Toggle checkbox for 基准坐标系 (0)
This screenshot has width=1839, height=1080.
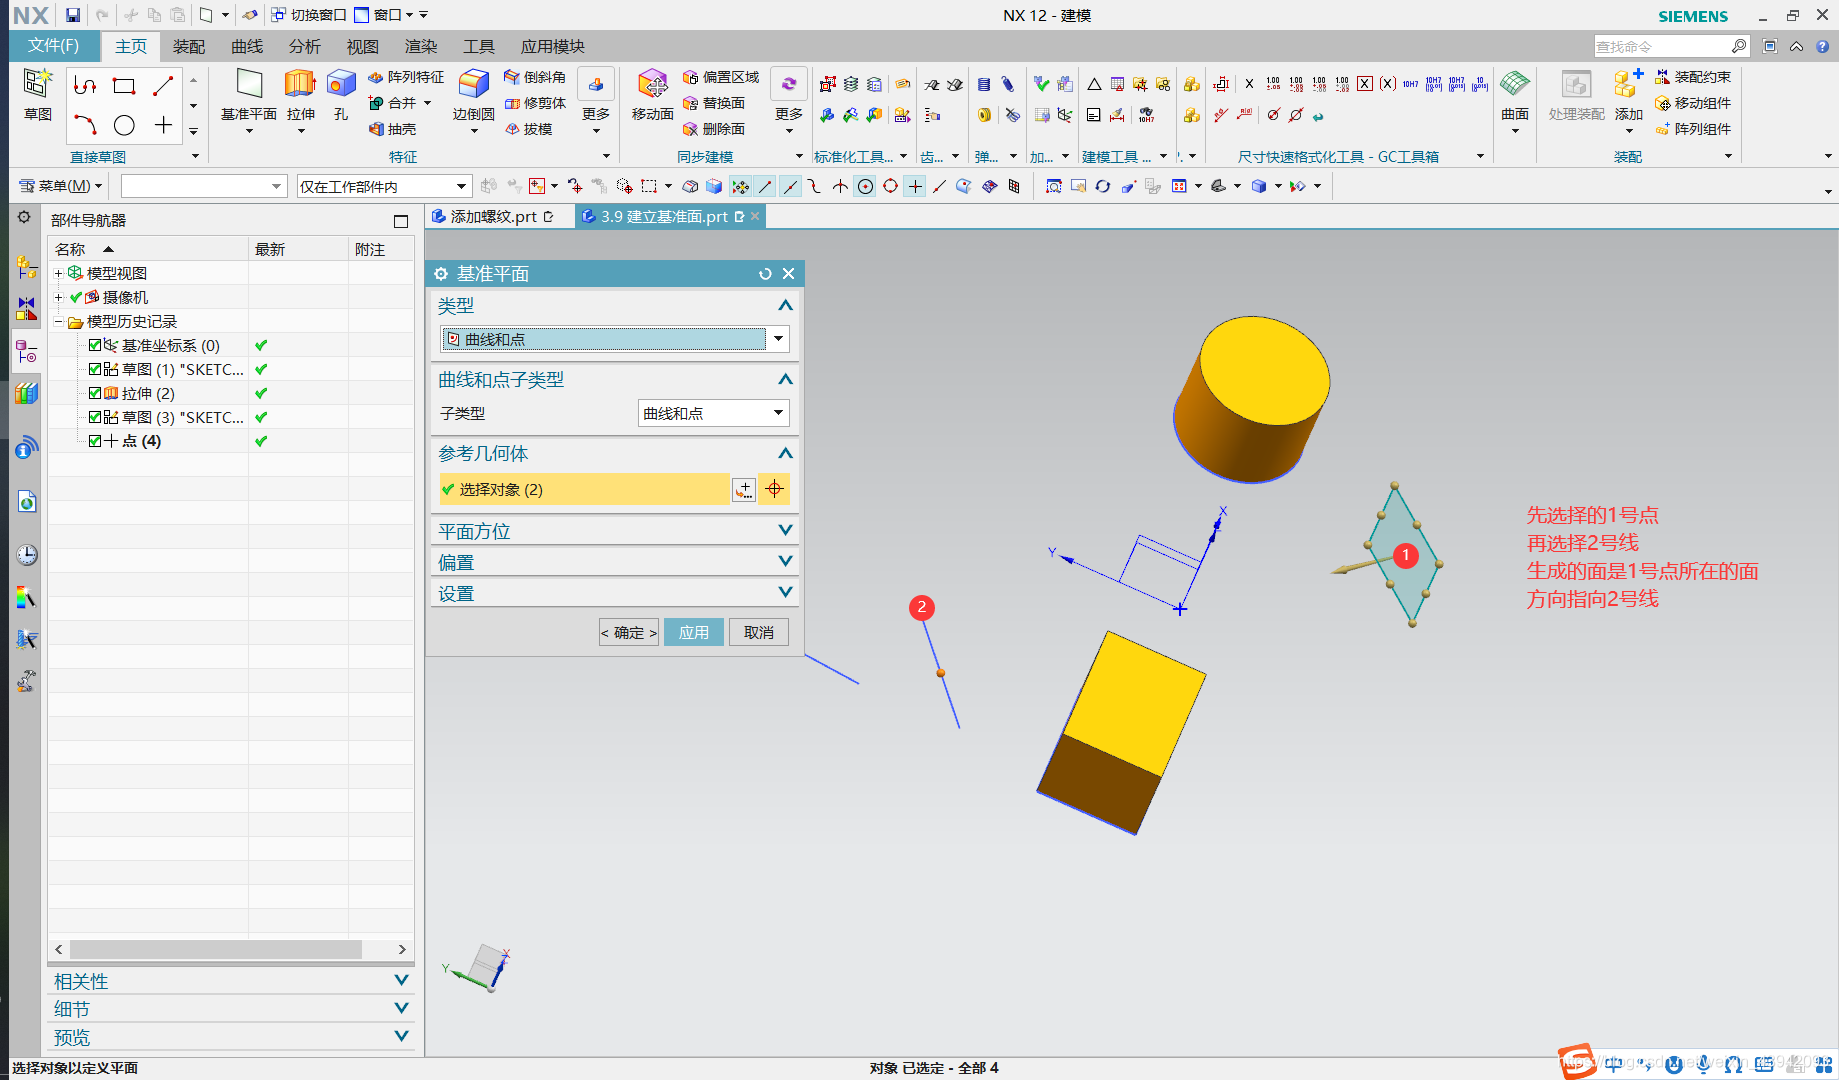coord(95,345)
